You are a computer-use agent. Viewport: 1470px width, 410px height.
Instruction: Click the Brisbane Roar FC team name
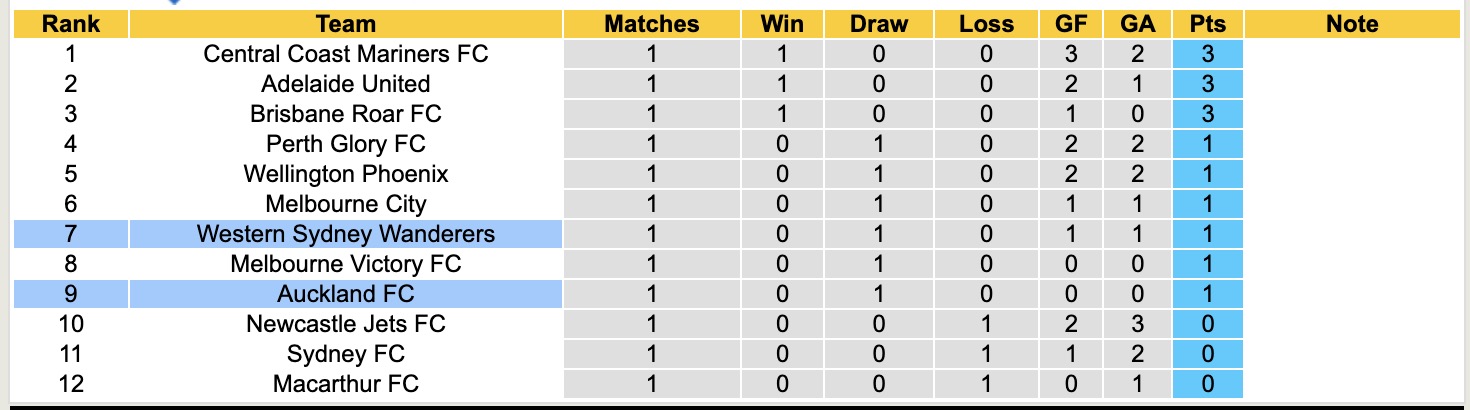click(x=345, y=114)
